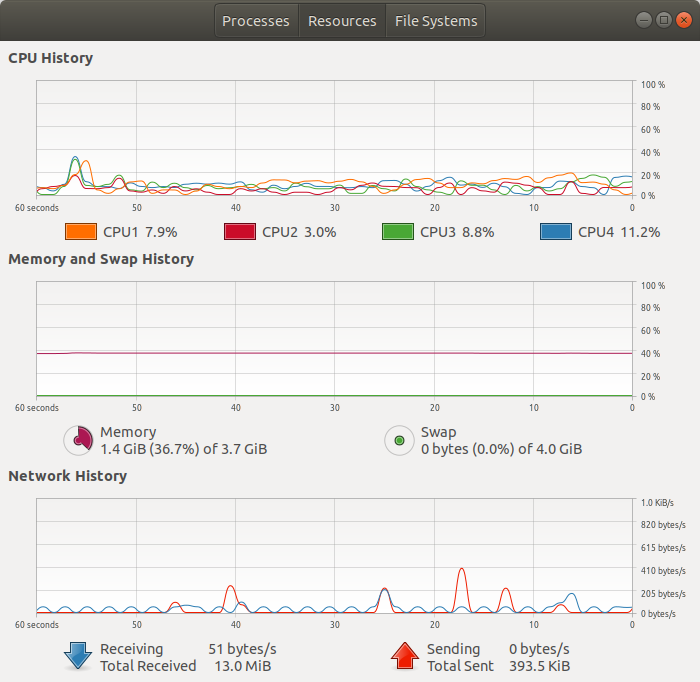
Task: Click the Total Sent label
Action: pyautogui.click(x=460, y=666)
